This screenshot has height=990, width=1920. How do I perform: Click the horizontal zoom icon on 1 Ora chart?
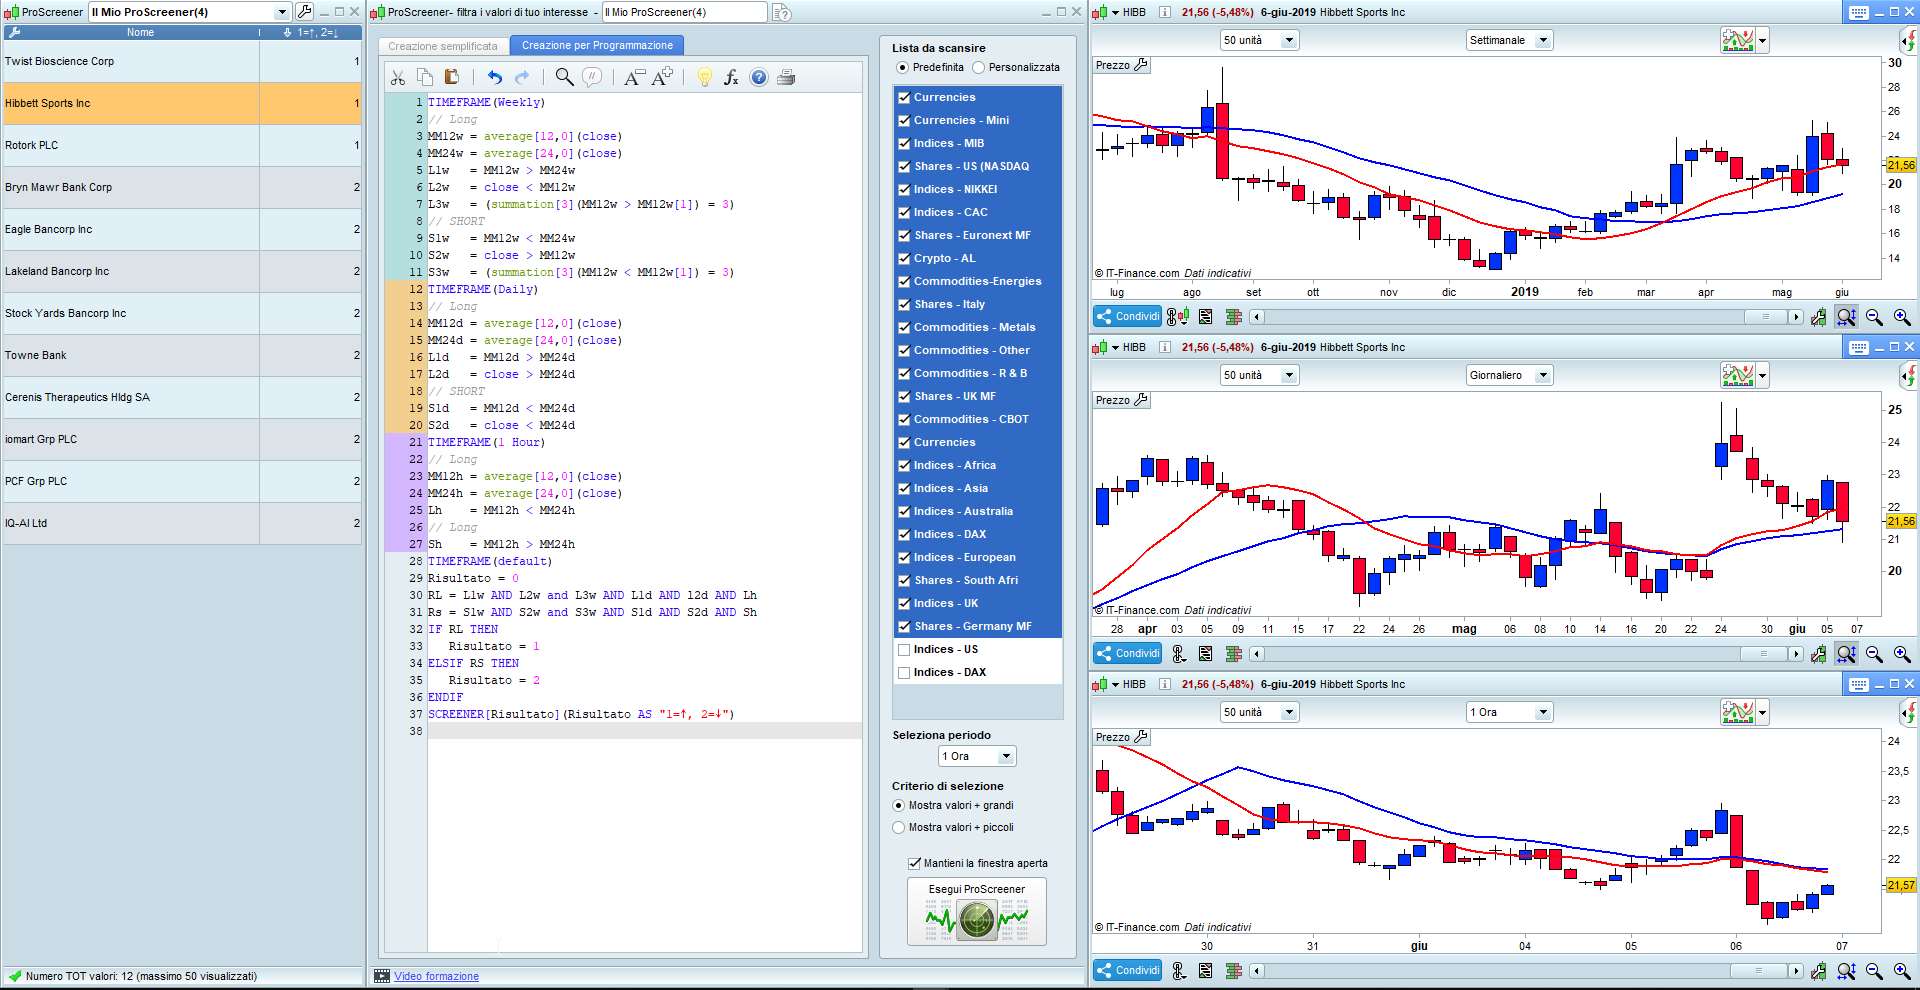1846,971
